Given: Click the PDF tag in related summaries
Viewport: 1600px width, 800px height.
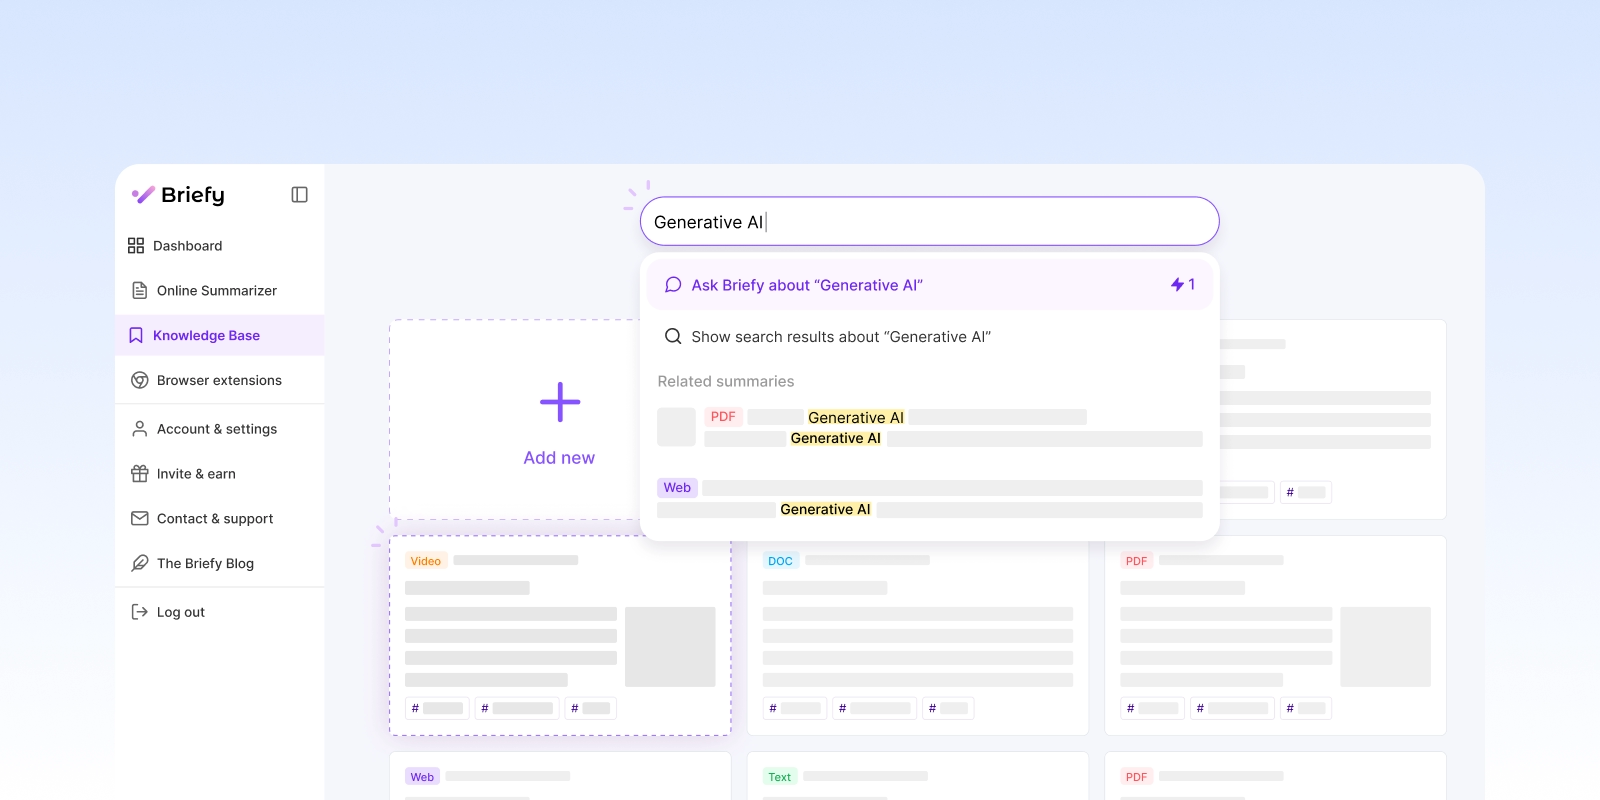Looking at the screenshot, I should [723, 417].
